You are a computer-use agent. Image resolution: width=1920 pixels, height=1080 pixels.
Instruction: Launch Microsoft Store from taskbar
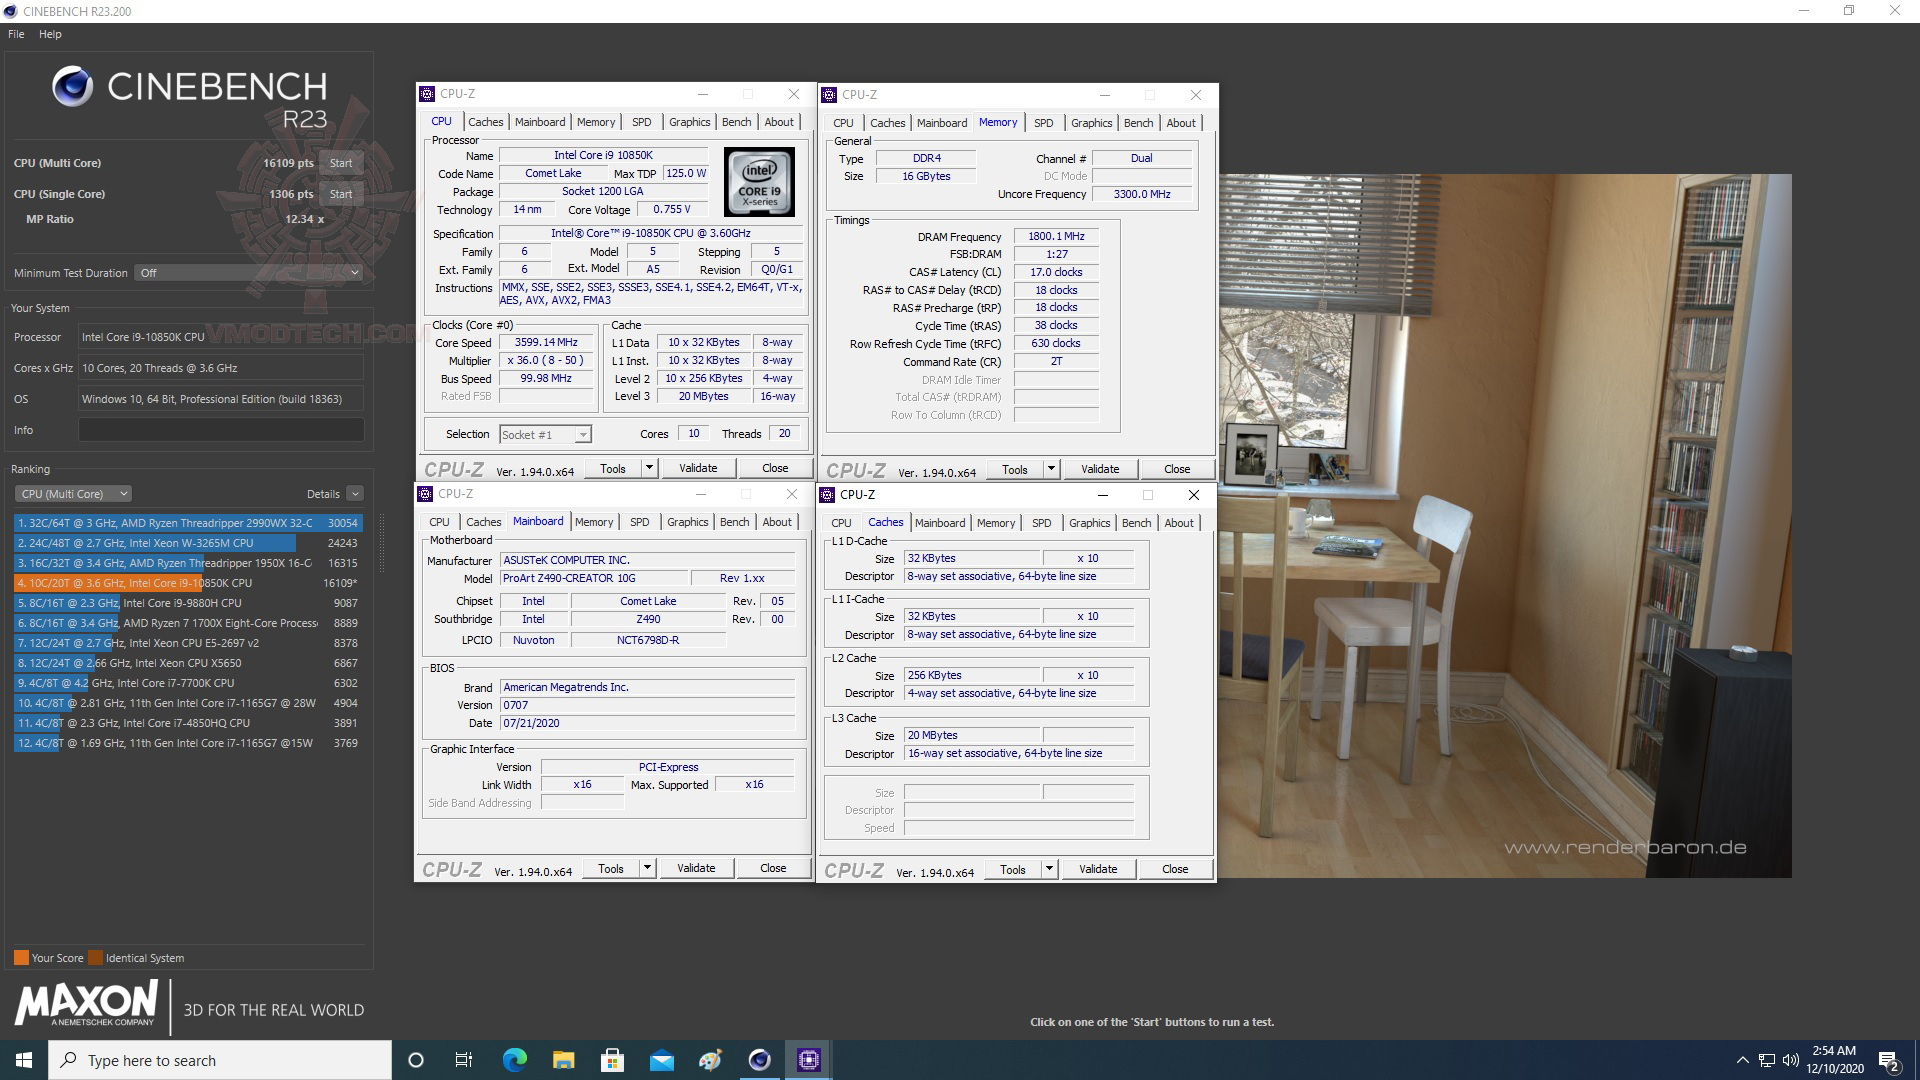(x=612, y=1060)
